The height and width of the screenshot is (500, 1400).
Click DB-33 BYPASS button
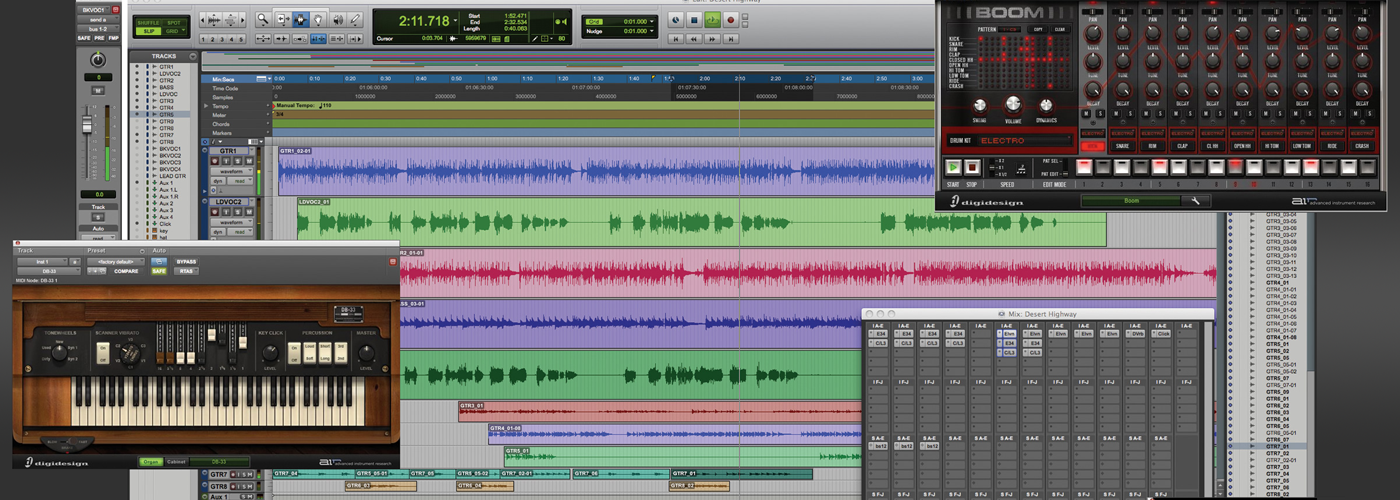coord(187,261)
